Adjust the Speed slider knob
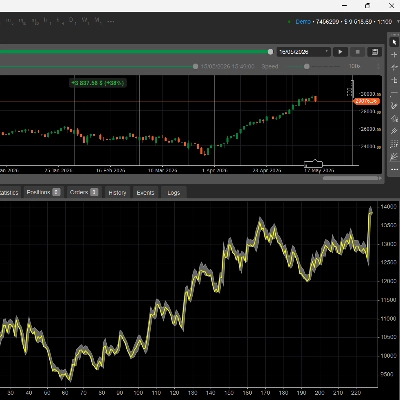The width and height of the screenshot is (400, 400). 307,67
